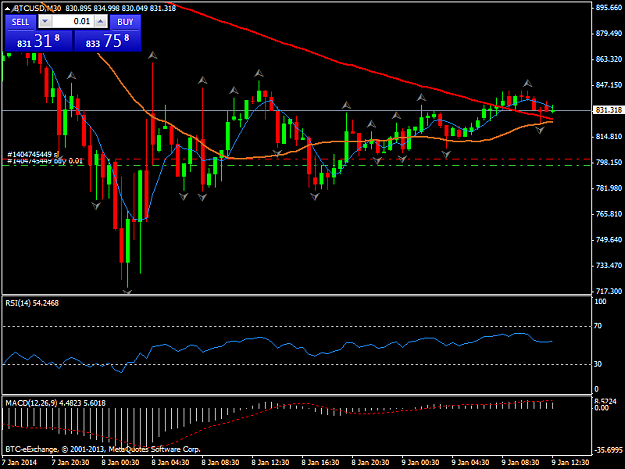Click the BTCUSD,M30 chart title text
This screenshot has height=469, width=625.
(37, 8)
